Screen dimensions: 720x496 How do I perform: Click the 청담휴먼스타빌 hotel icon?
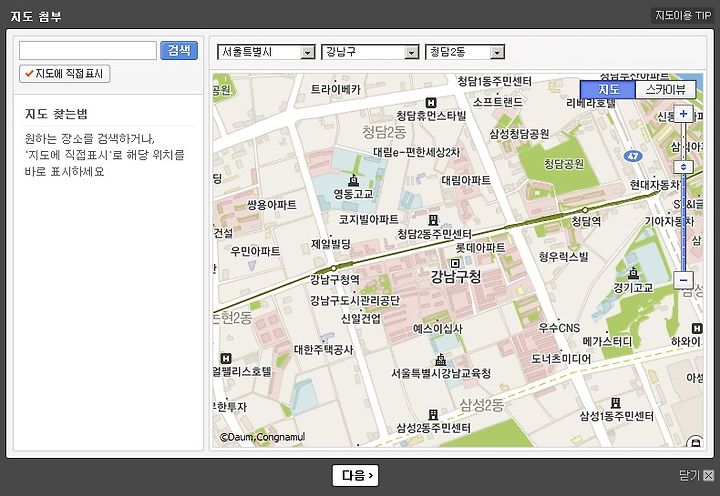430,103
